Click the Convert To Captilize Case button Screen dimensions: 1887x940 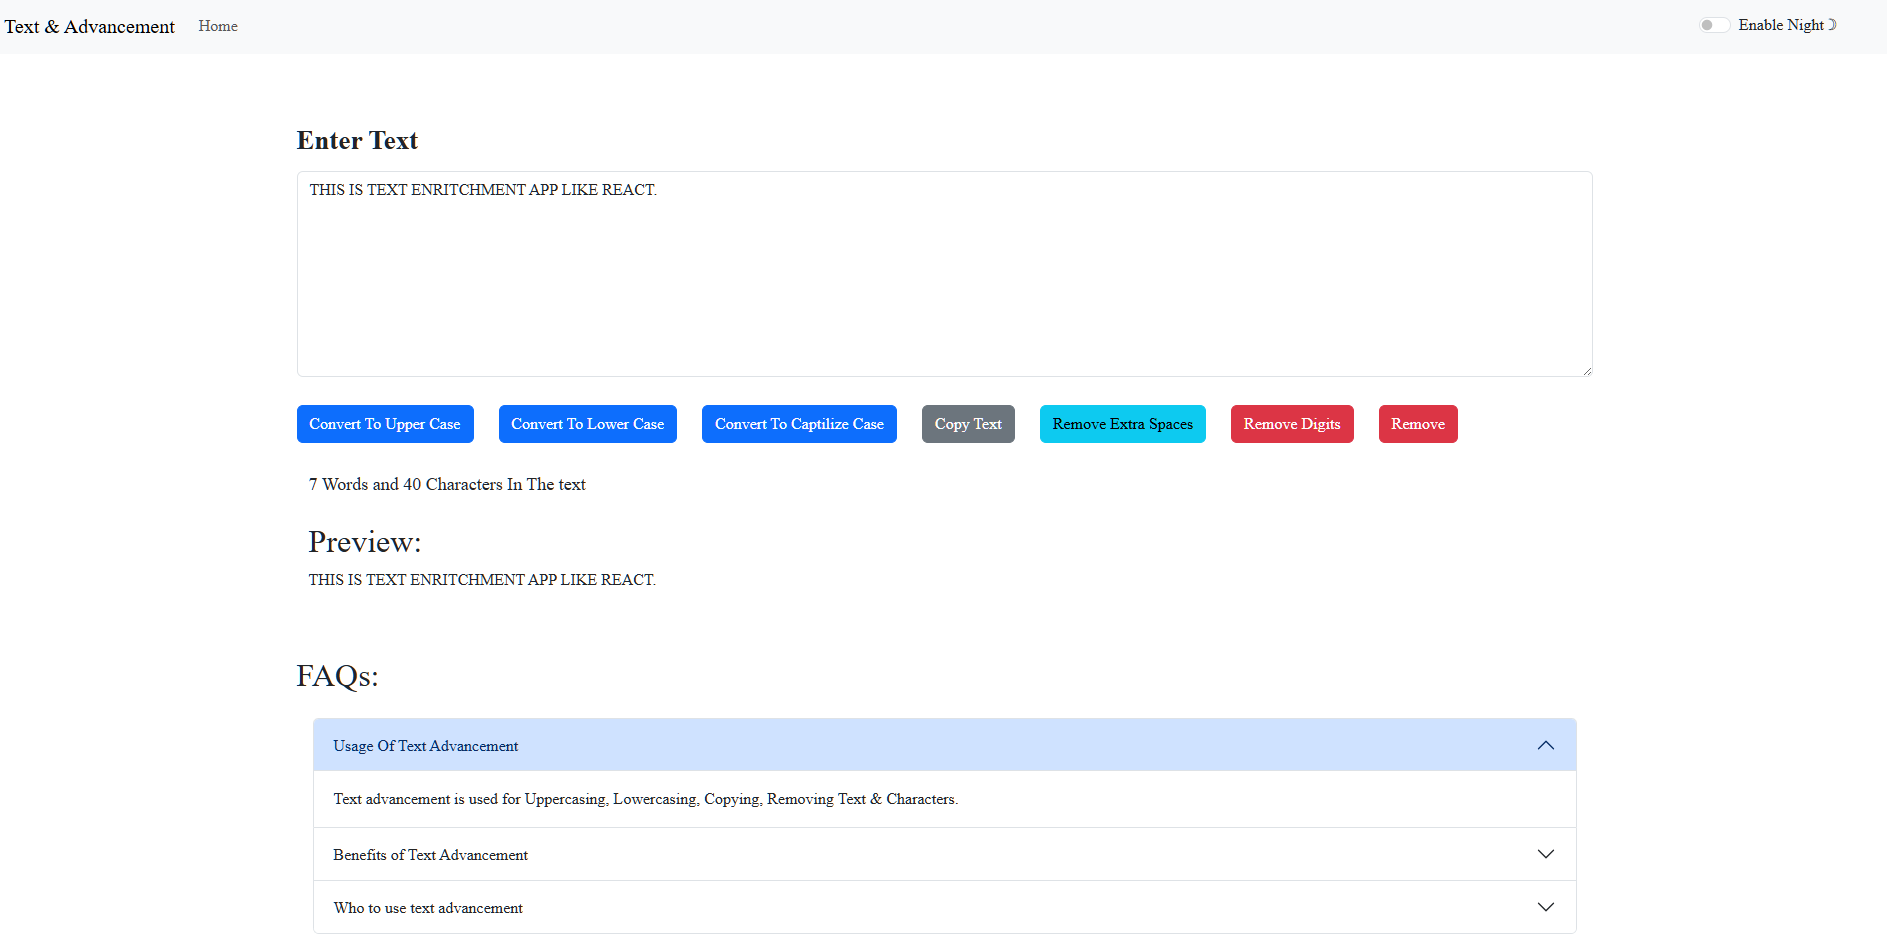[x=799, y=424]
